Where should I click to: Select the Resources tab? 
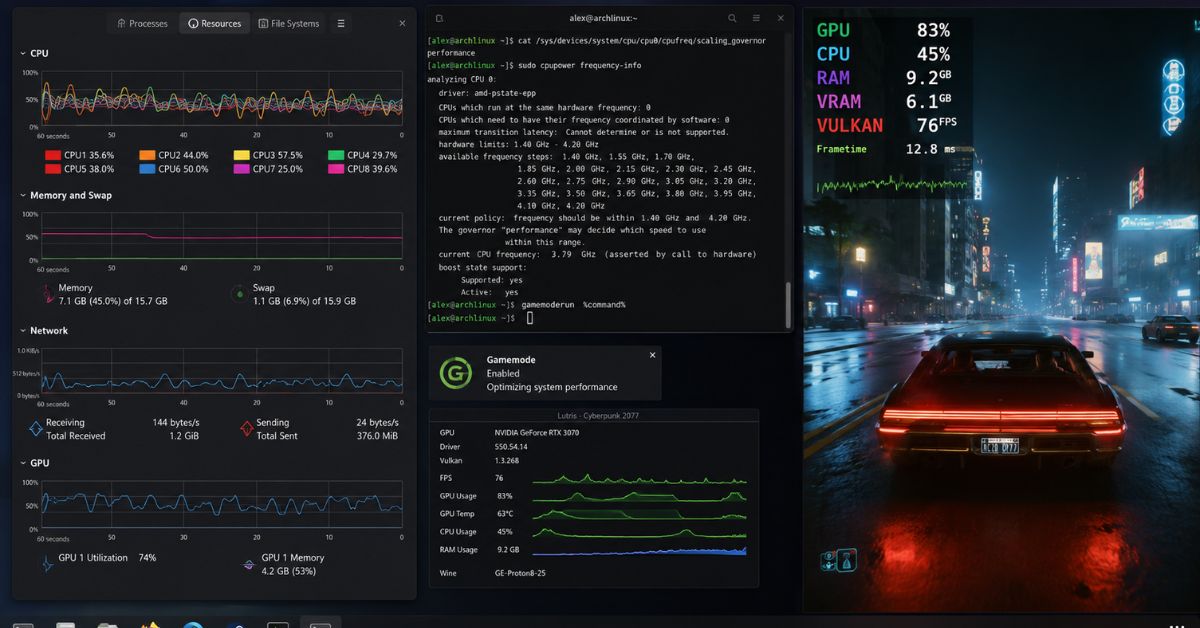tap(215, 23)
